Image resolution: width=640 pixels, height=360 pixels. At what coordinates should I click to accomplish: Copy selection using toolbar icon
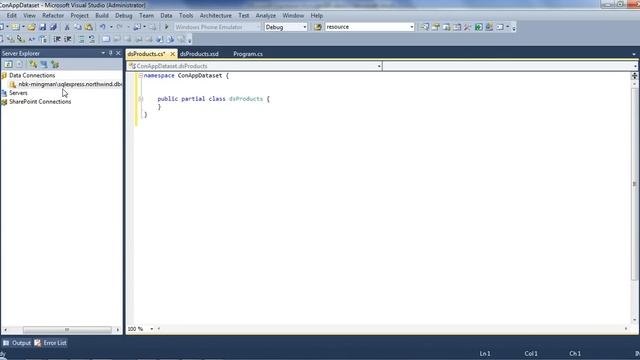78,27
